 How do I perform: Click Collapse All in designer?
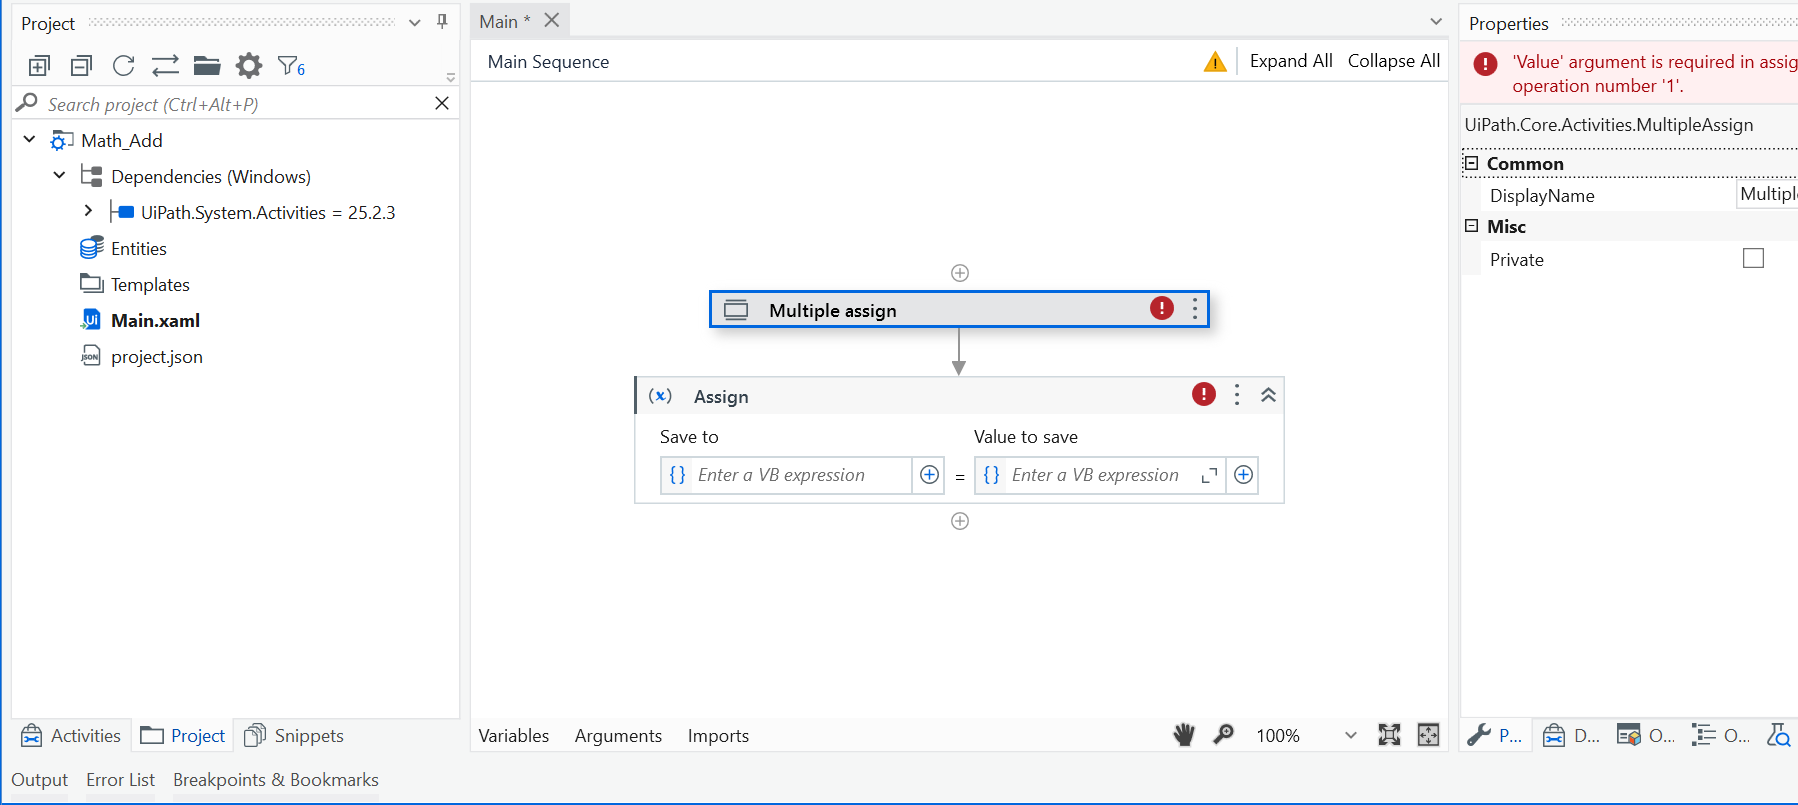point(1394,61)
